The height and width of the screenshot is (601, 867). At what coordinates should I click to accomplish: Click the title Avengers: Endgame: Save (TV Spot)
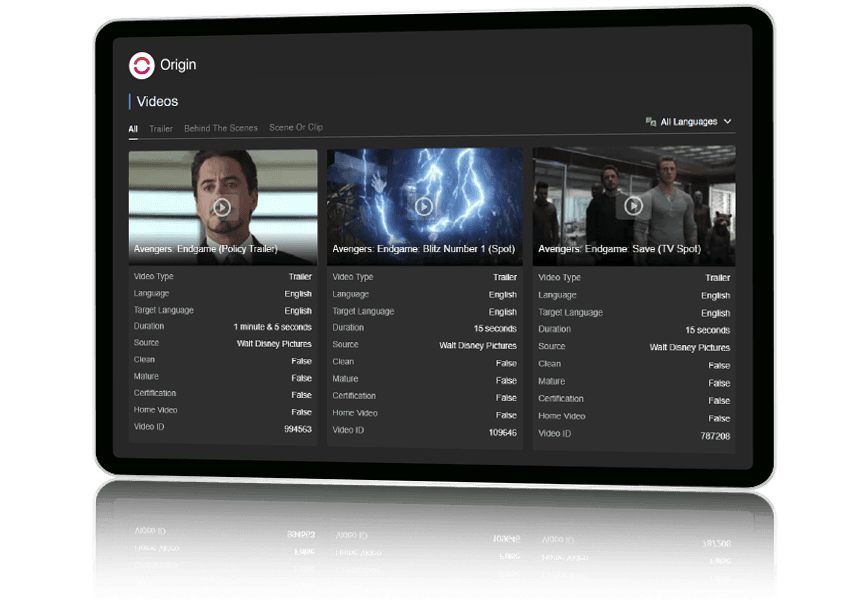(619, 249)
